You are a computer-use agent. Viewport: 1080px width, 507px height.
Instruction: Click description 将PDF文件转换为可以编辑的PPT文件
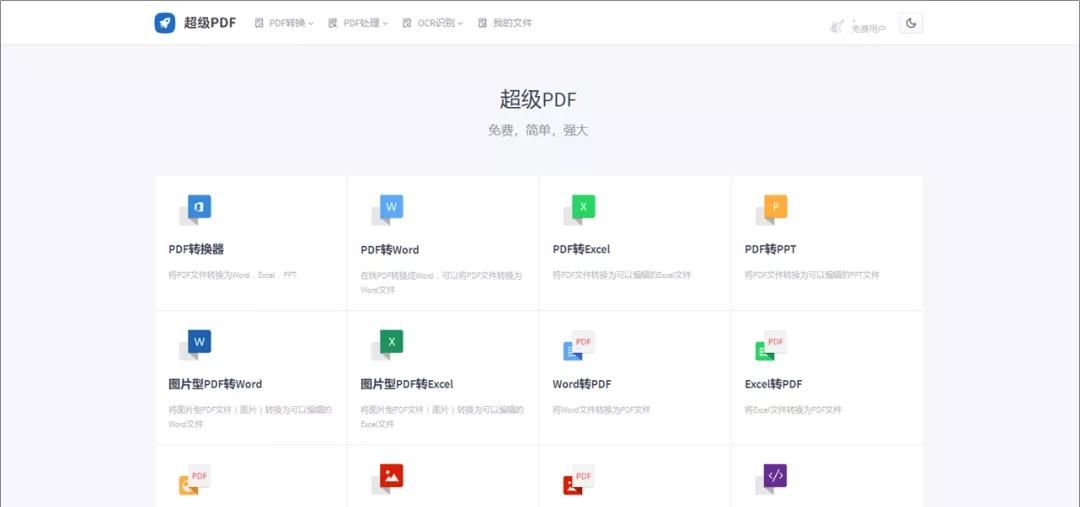coord(812,275)
